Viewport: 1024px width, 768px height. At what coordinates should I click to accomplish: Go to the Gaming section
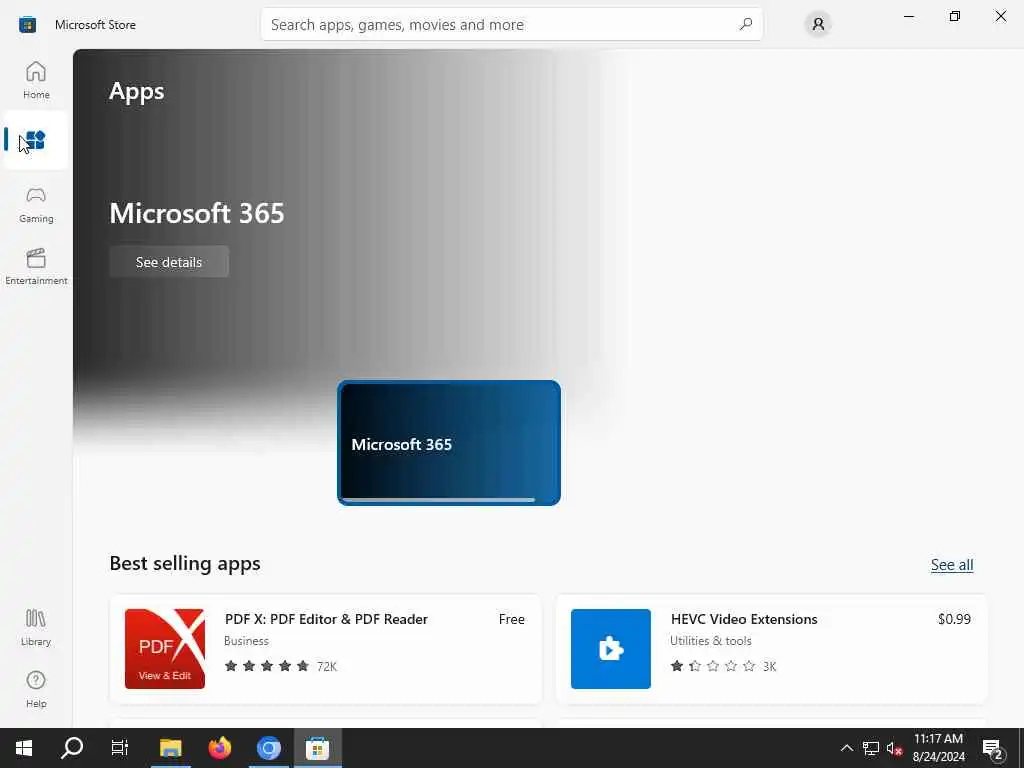36,204
